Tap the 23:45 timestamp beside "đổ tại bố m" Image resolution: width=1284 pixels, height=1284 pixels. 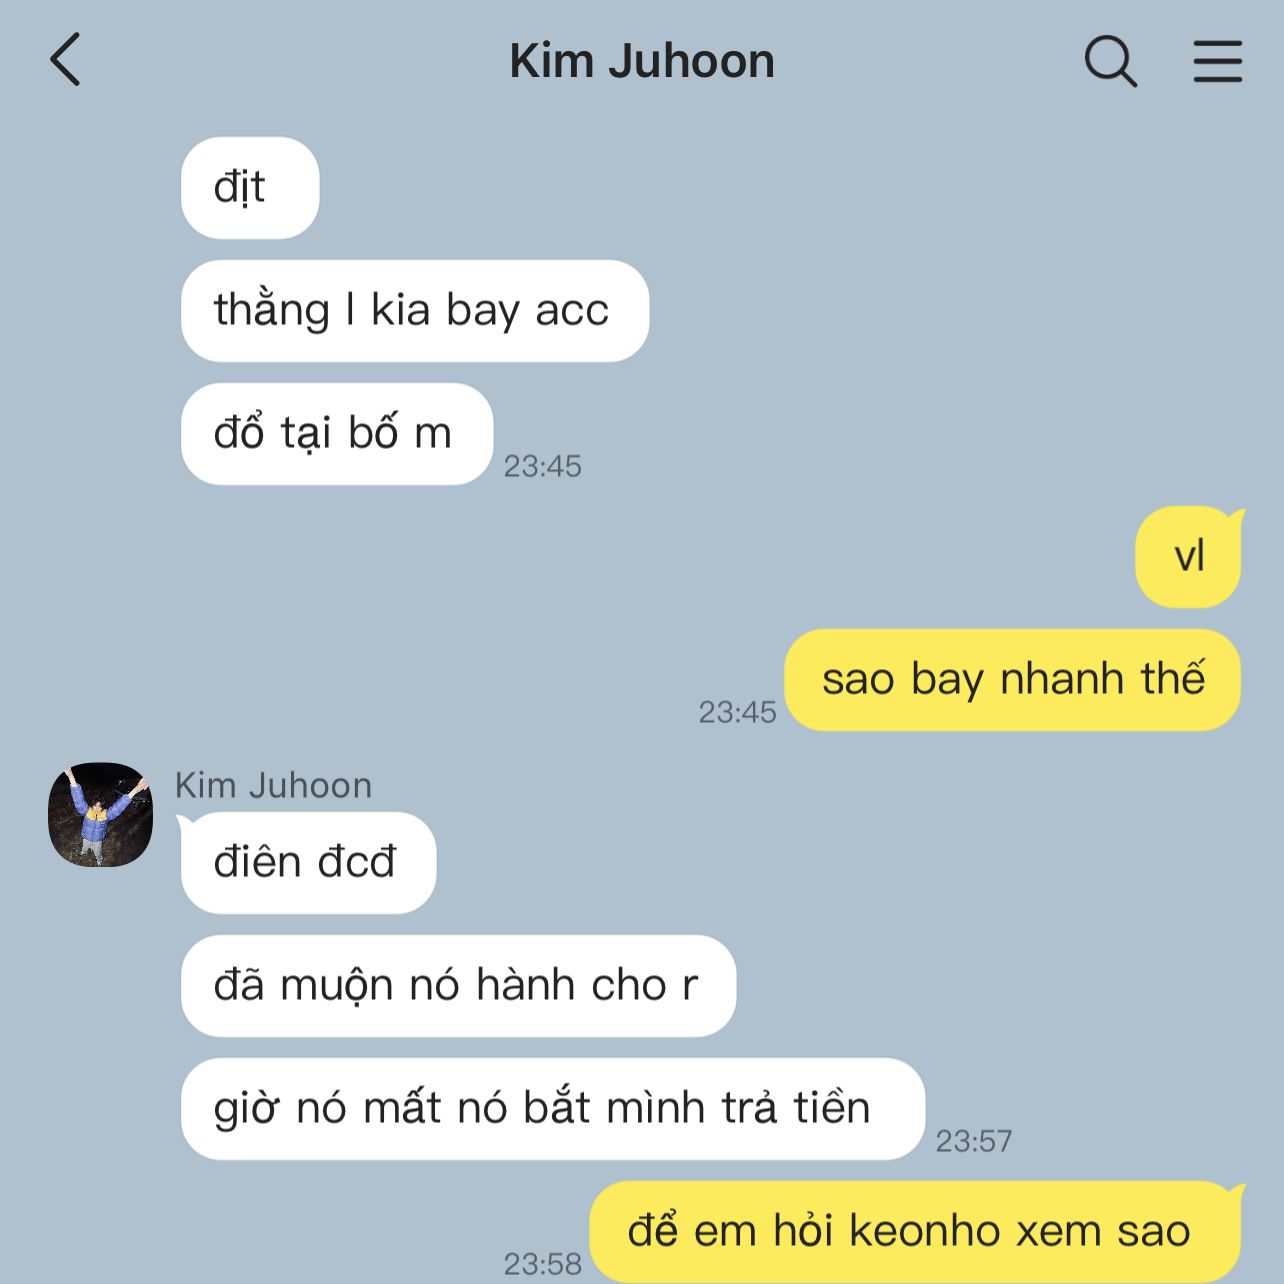[x=542, y=466]
